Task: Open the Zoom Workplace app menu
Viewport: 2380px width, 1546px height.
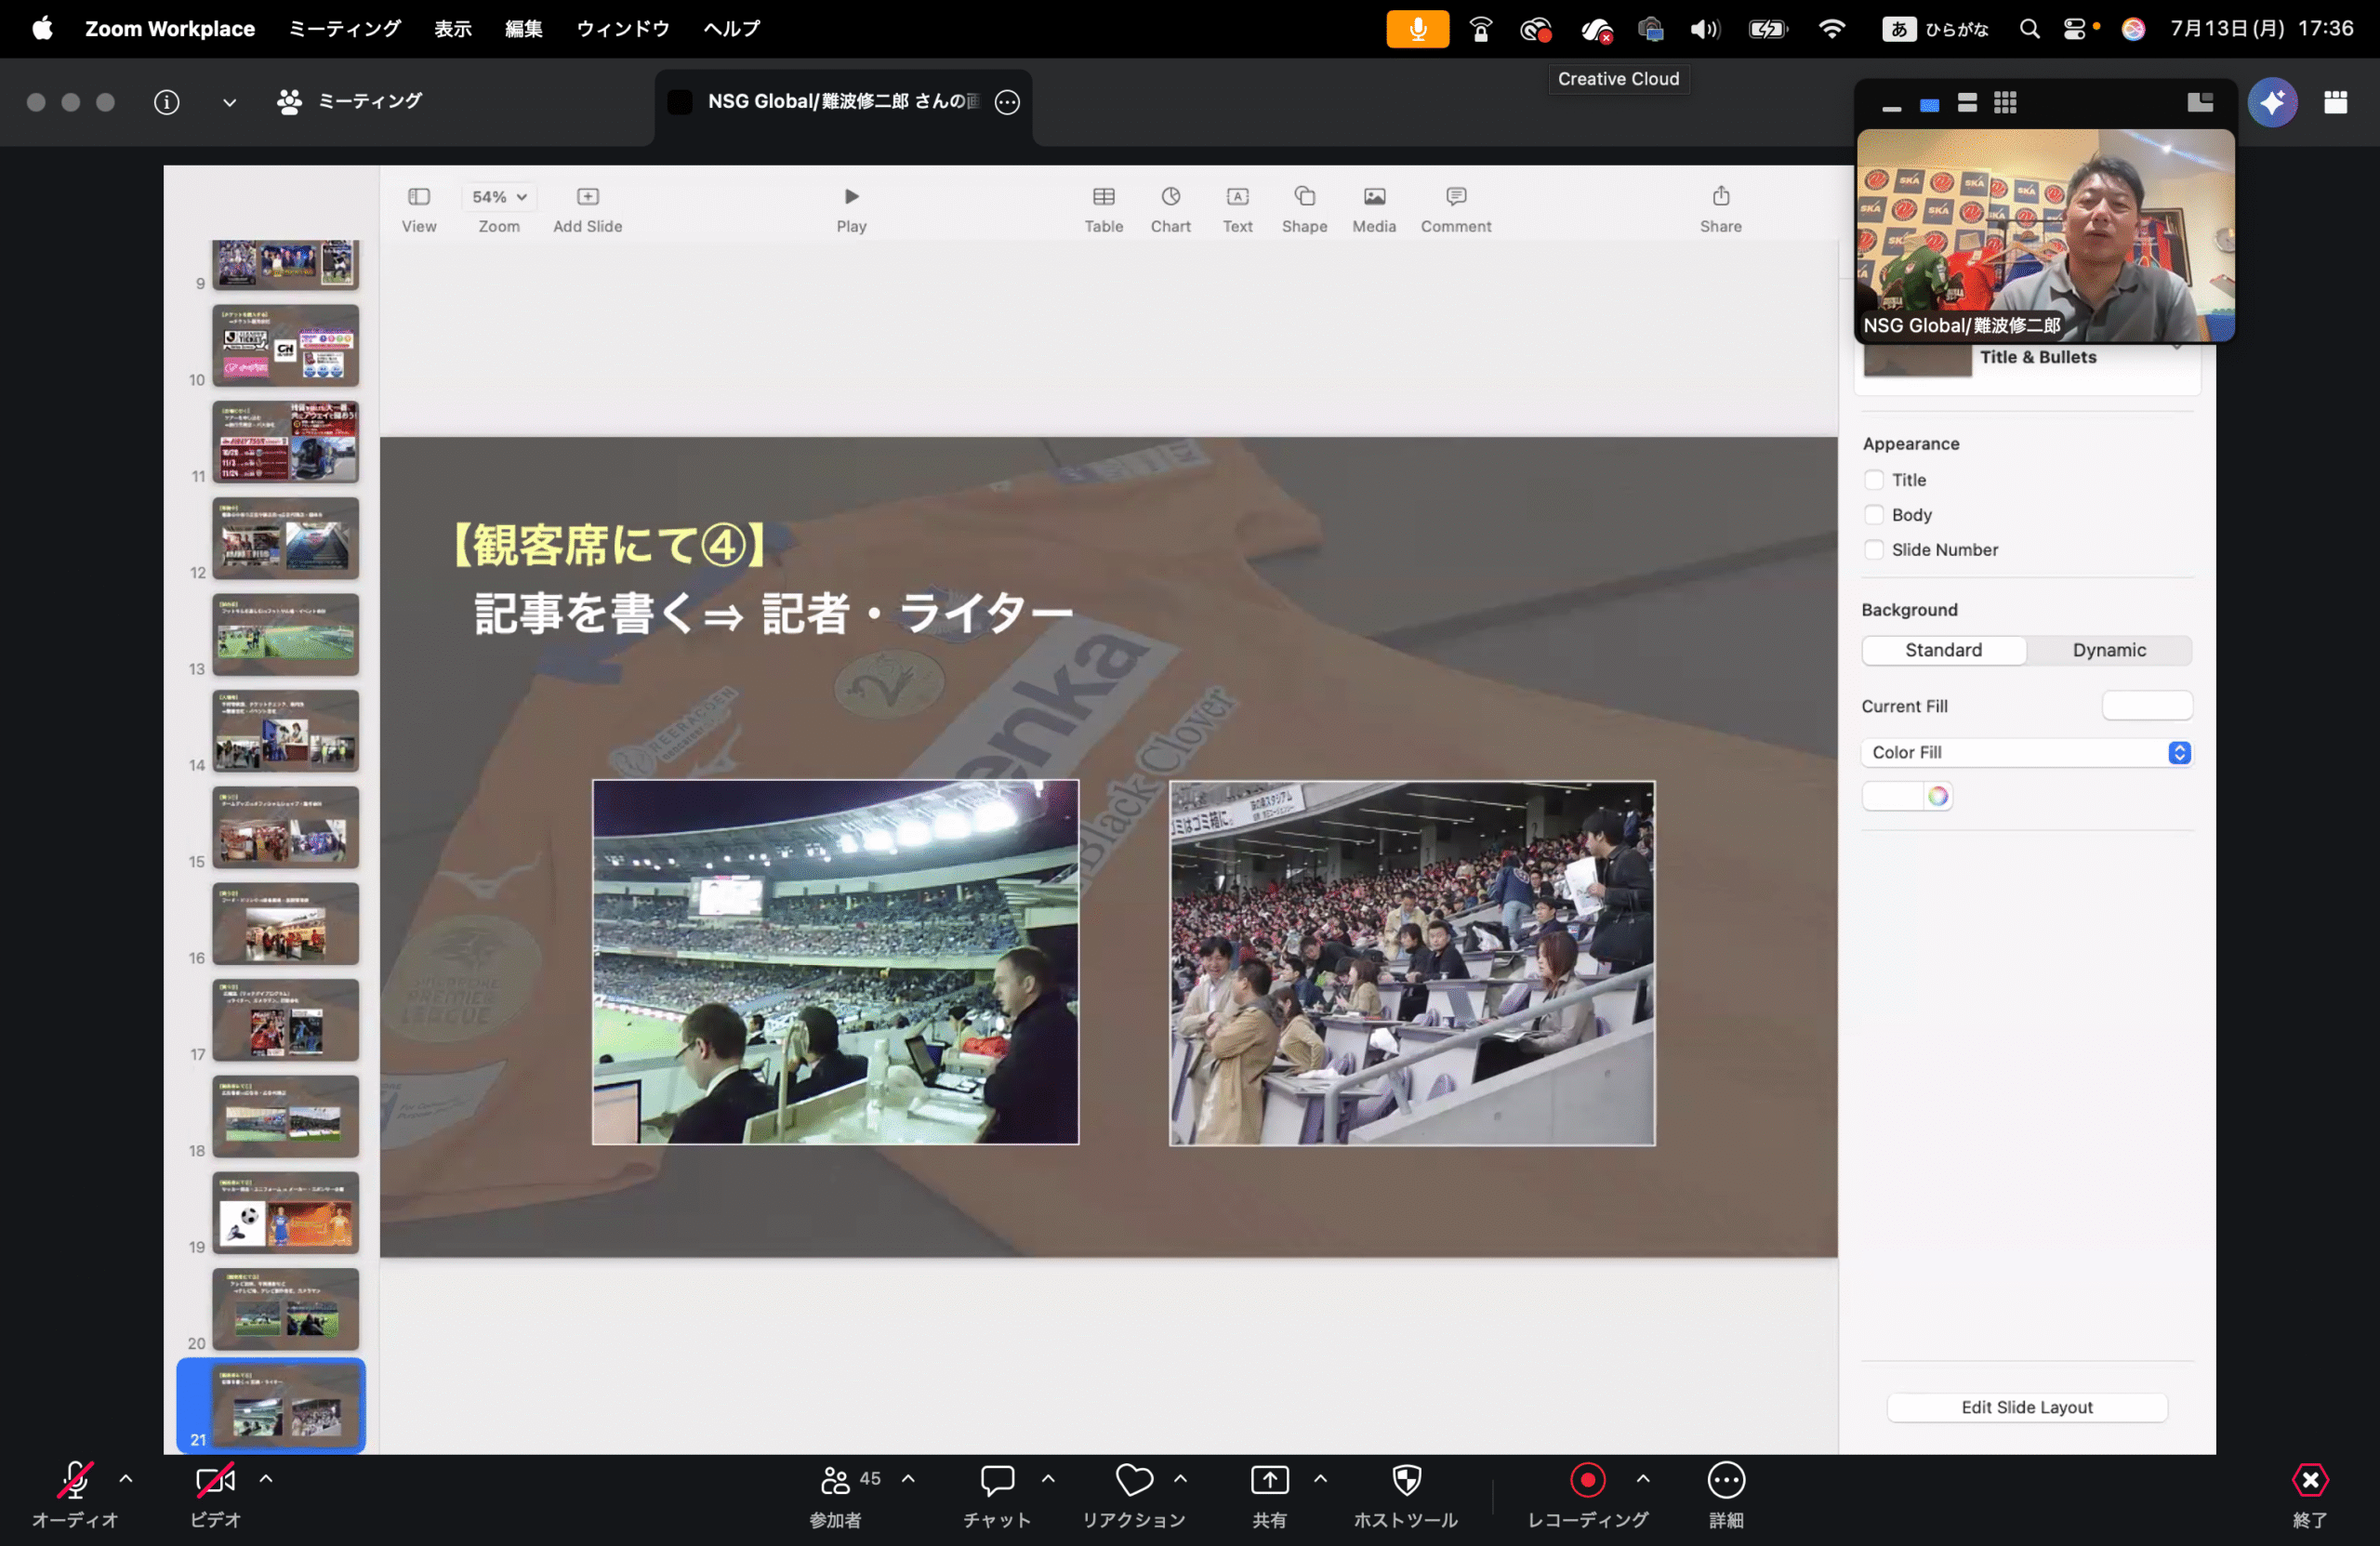Action: click(x=170, y=29)
